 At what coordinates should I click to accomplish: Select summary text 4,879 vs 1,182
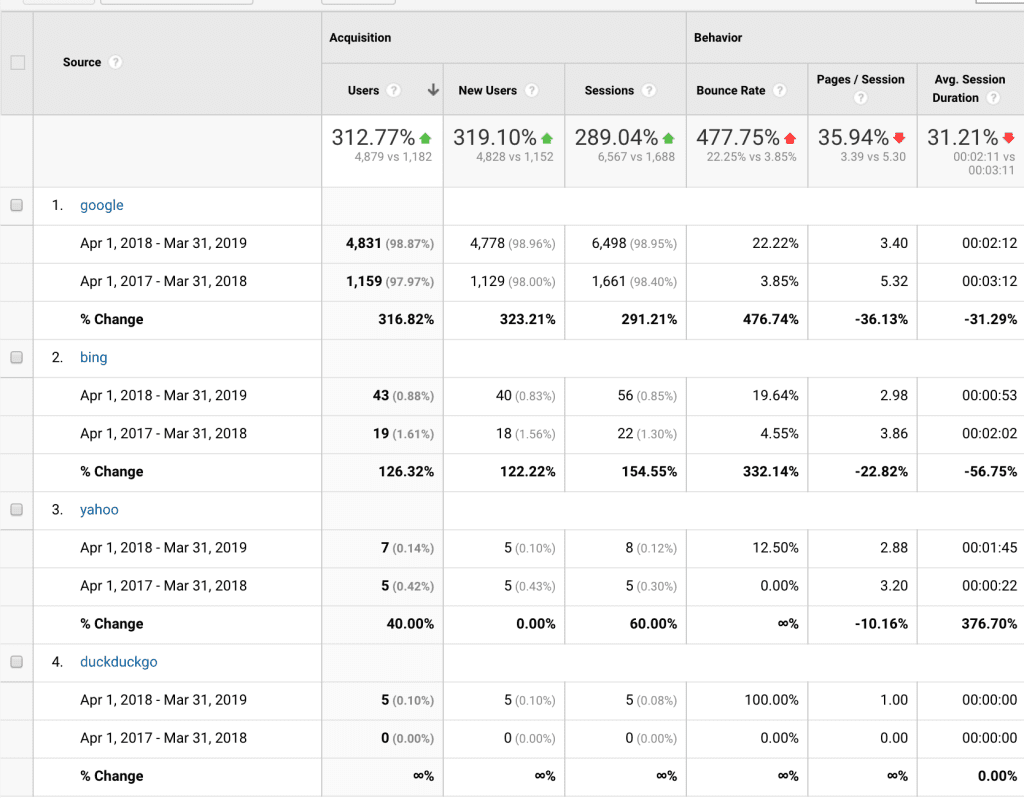(393, 157)
